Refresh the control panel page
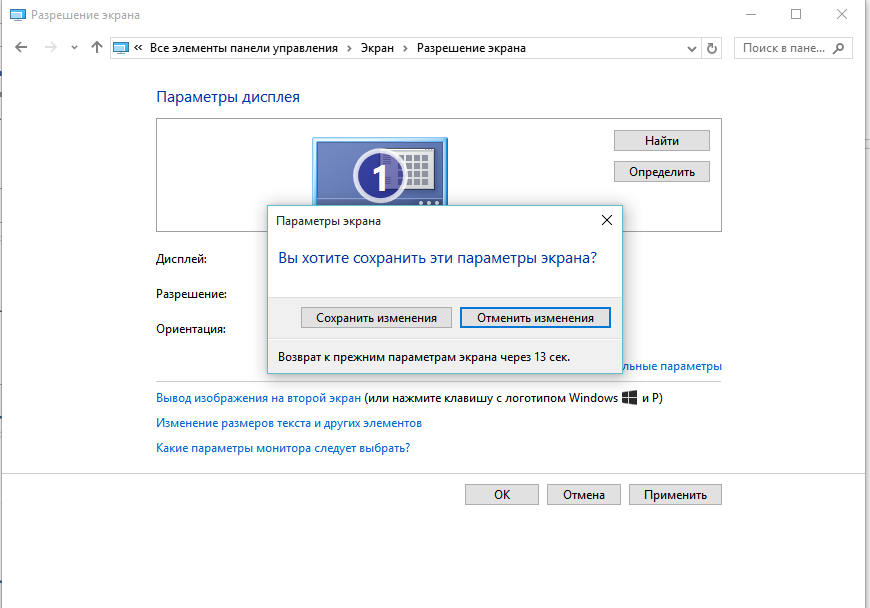 click(x=712, y=49)
